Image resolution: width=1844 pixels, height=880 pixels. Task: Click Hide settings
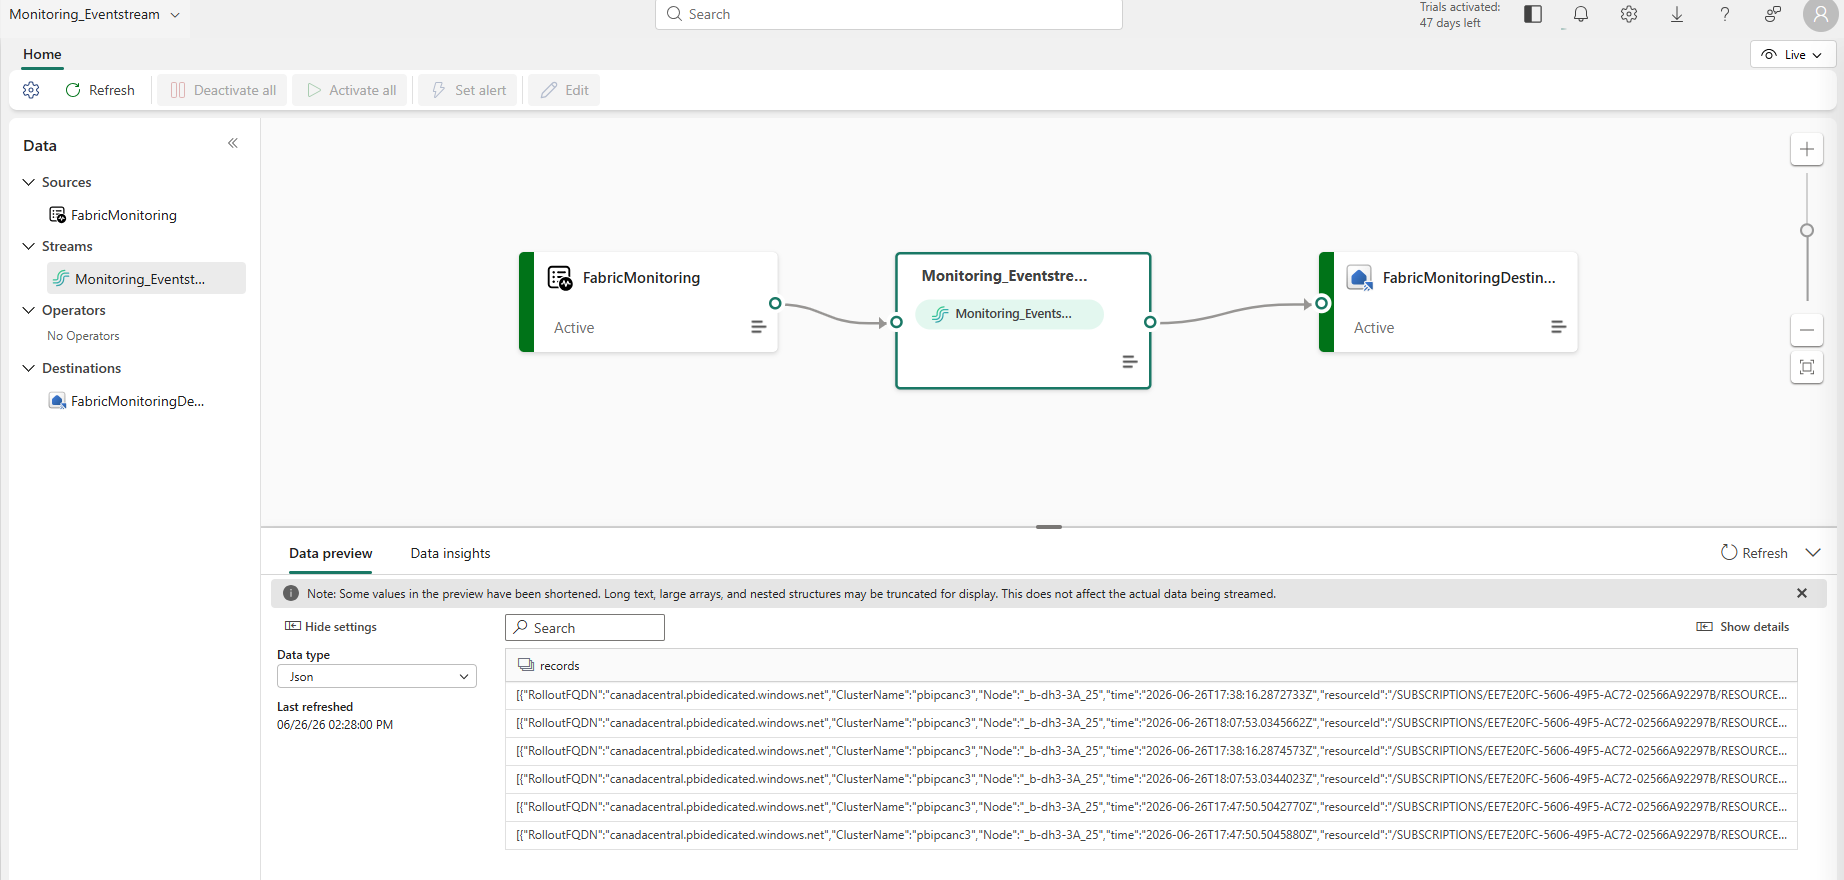331,627
